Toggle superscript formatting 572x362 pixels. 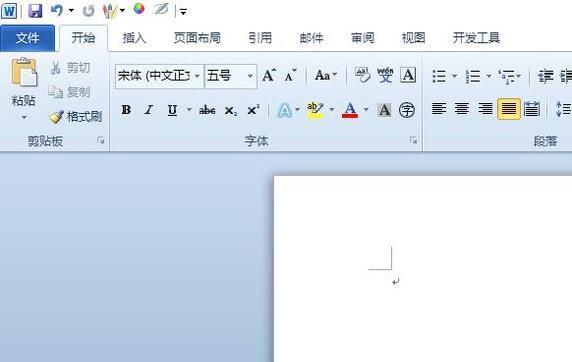point(253,109)
